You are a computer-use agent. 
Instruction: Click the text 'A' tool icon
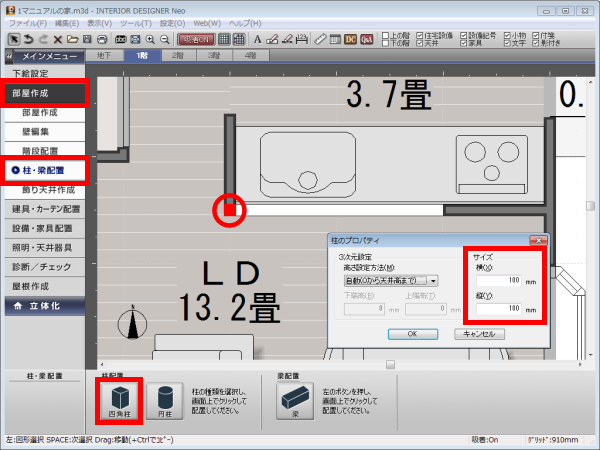click(257, 39)
